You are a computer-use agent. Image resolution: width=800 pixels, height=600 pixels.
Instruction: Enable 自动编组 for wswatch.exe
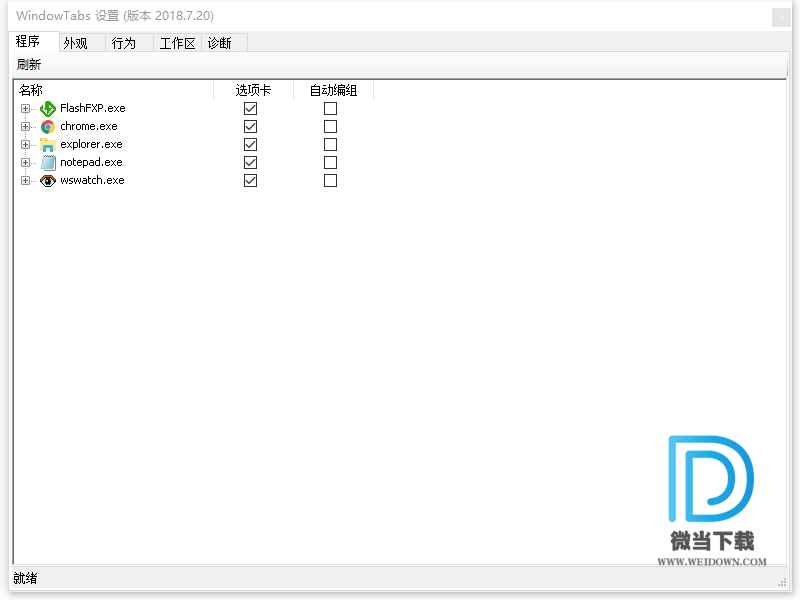[x=331, y=181]
